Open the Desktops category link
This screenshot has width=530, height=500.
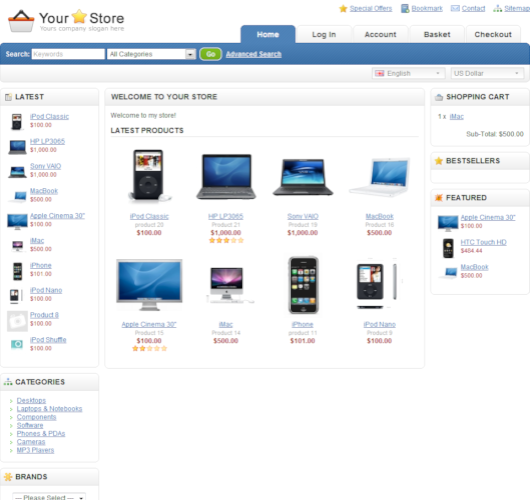point(31,400)
